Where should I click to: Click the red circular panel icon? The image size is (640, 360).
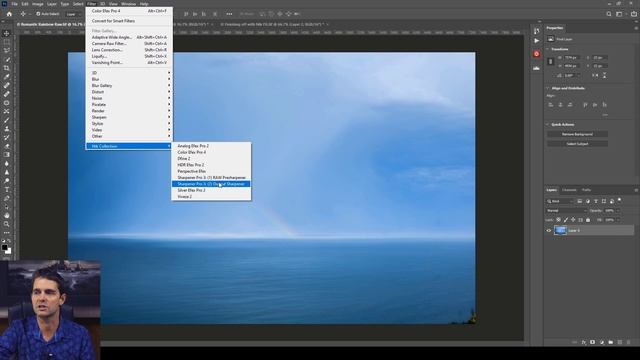[x=536, y=54]
